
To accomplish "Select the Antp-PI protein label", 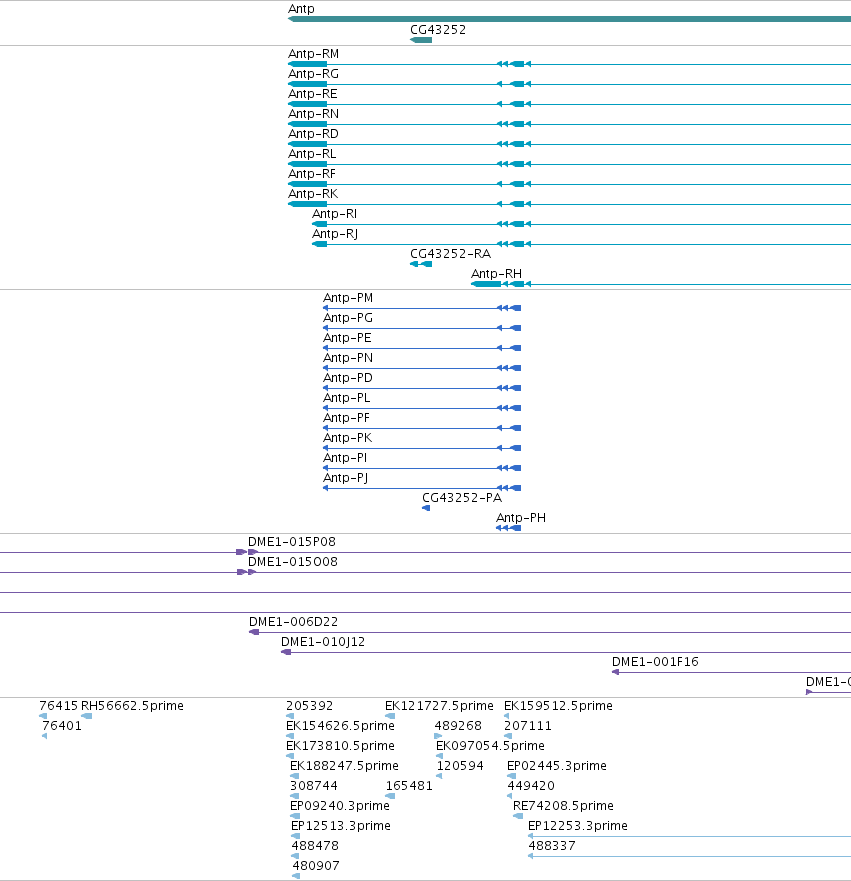I will click(x=345, y=458).
